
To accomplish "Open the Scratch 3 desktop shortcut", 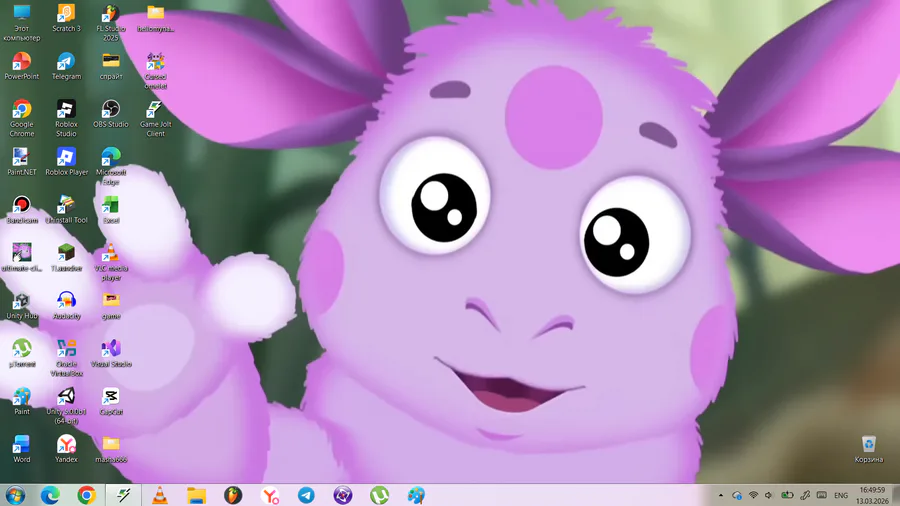I will (66, 18).
